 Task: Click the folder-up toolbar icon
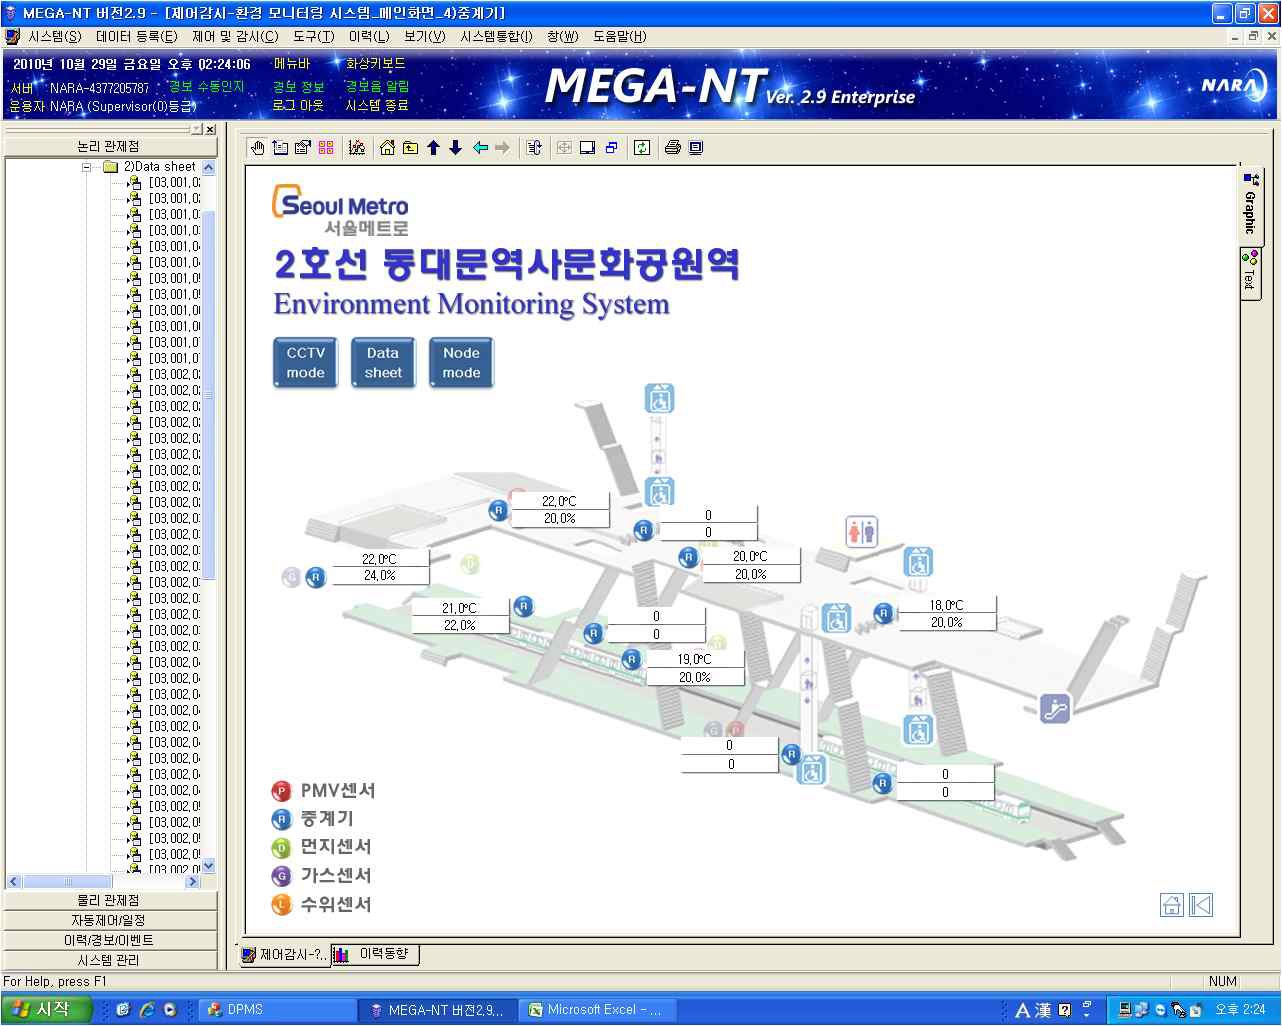410,148
